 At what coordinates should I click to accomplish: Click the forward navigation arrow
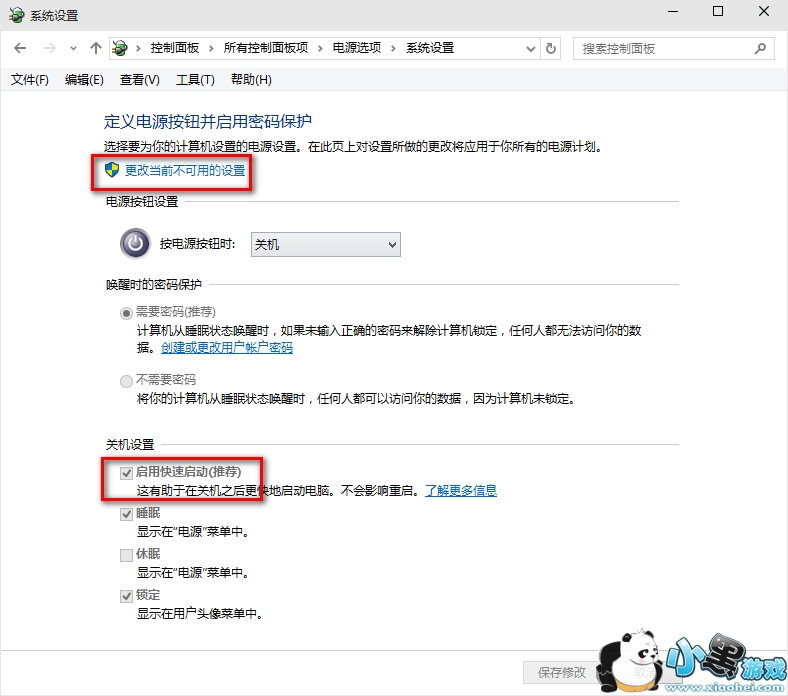coord(49,48)
